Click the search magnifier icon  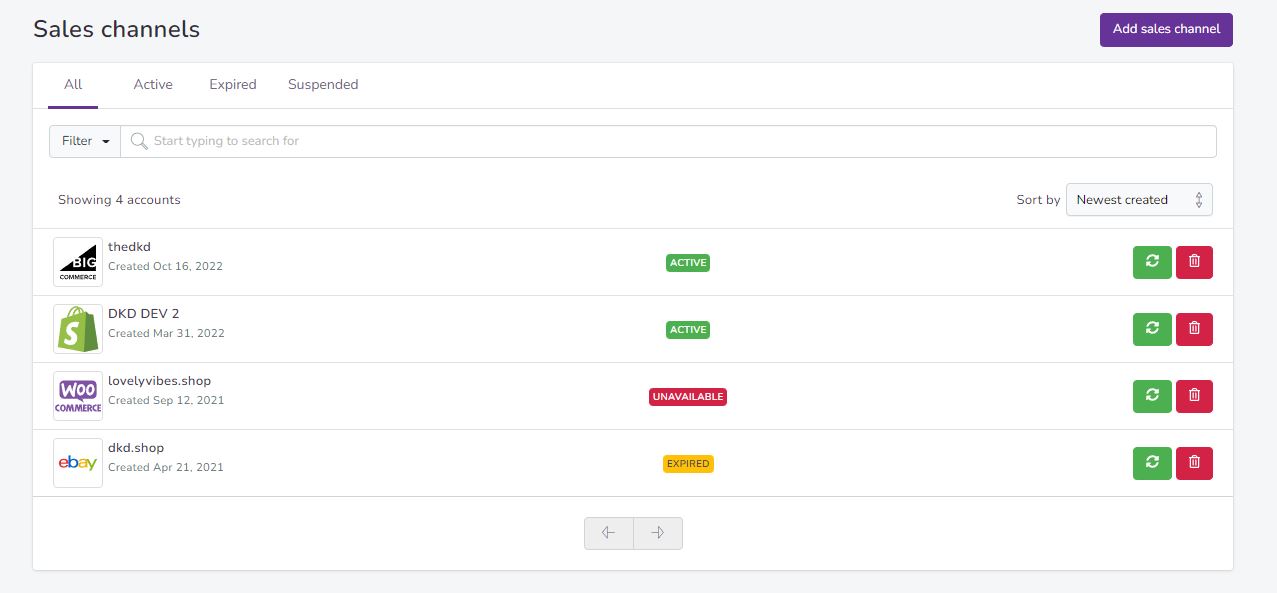point(139,141)
